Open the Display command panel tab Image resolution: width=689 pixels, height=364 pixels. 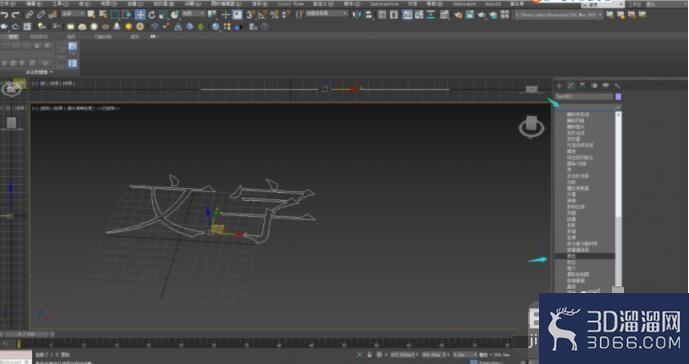point(606,86)
